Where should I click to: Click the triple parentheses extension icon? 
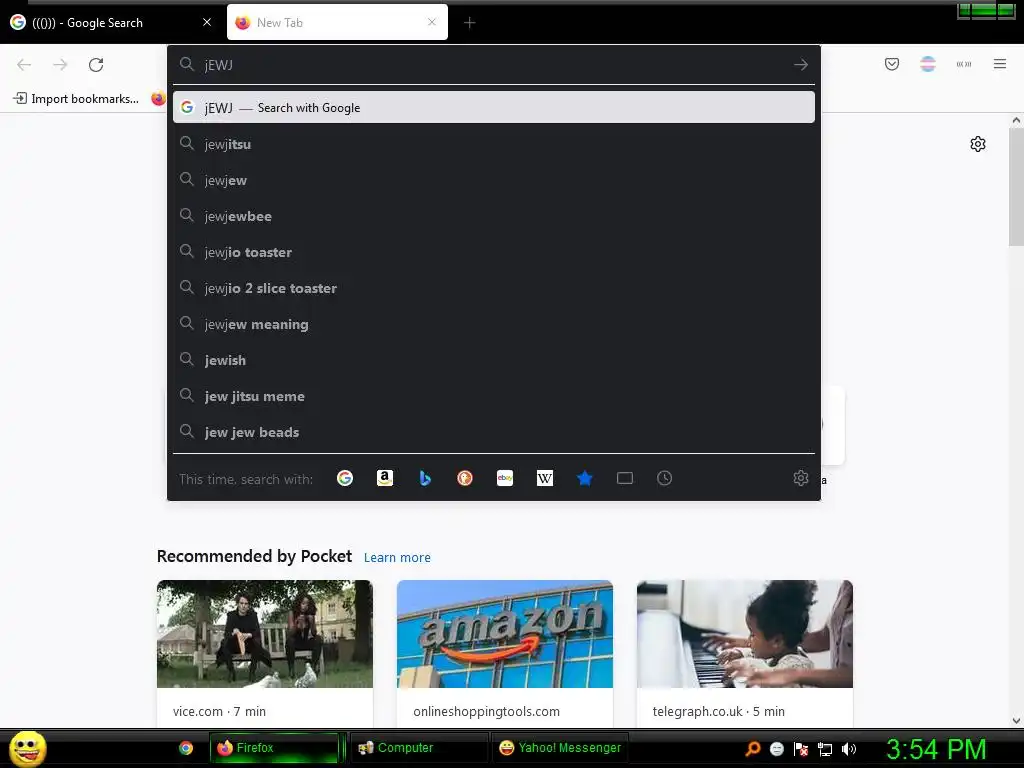[x=963, y=64]
